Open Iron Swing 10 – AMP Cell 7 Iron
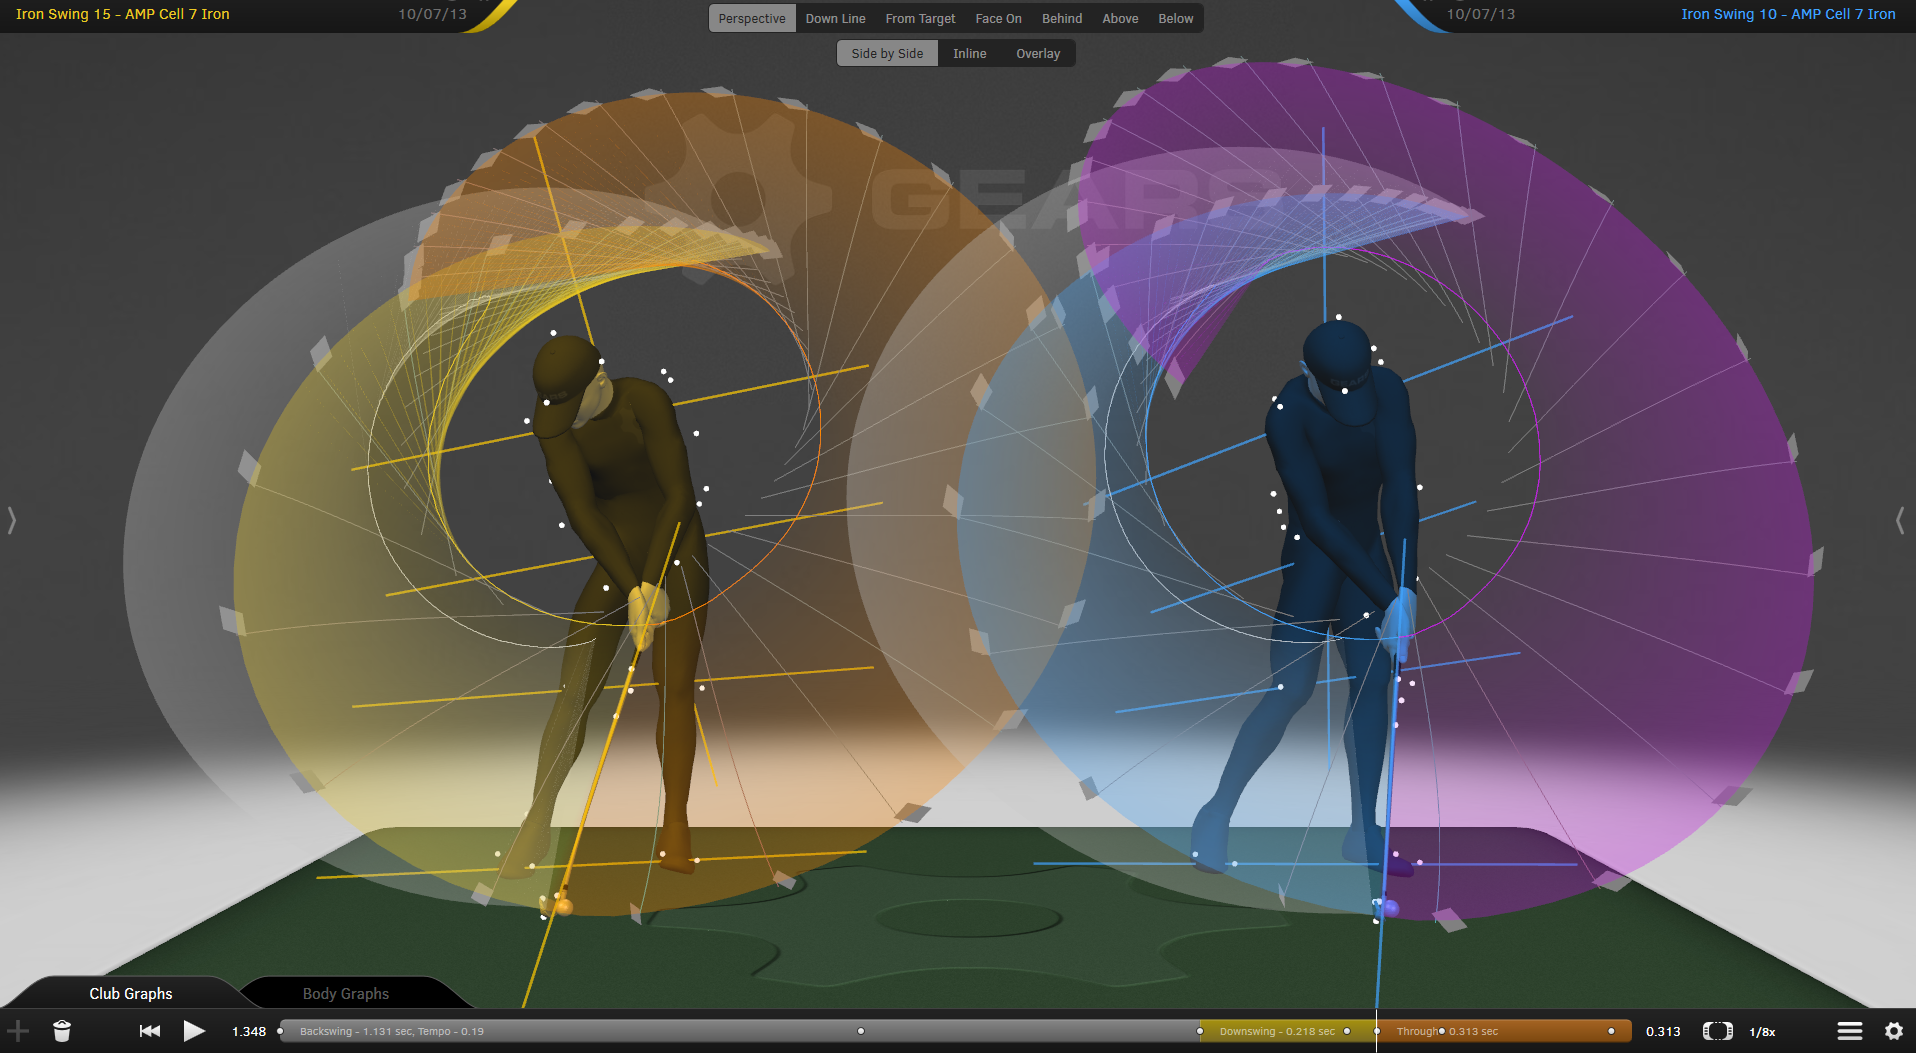Screen dimensions: 1916x1053 pos(1788,14)
